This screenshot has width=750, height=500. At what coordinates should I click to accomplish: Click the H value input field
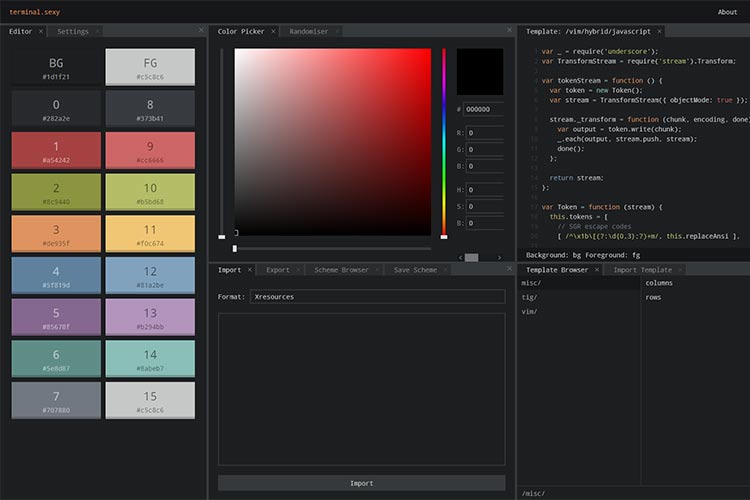[x=485, y=189]
